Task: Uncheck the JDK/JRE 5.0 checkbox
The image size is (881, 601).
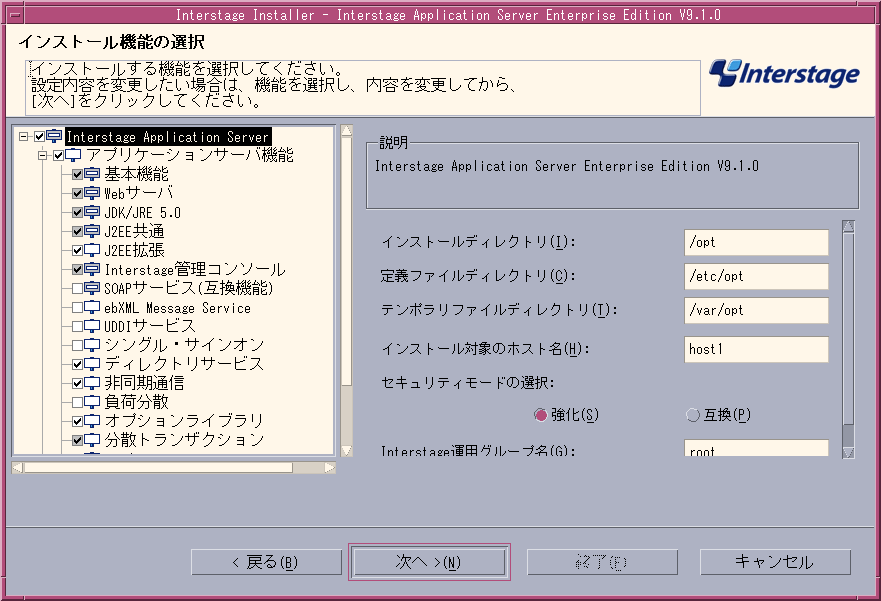Action: [78, 213]
